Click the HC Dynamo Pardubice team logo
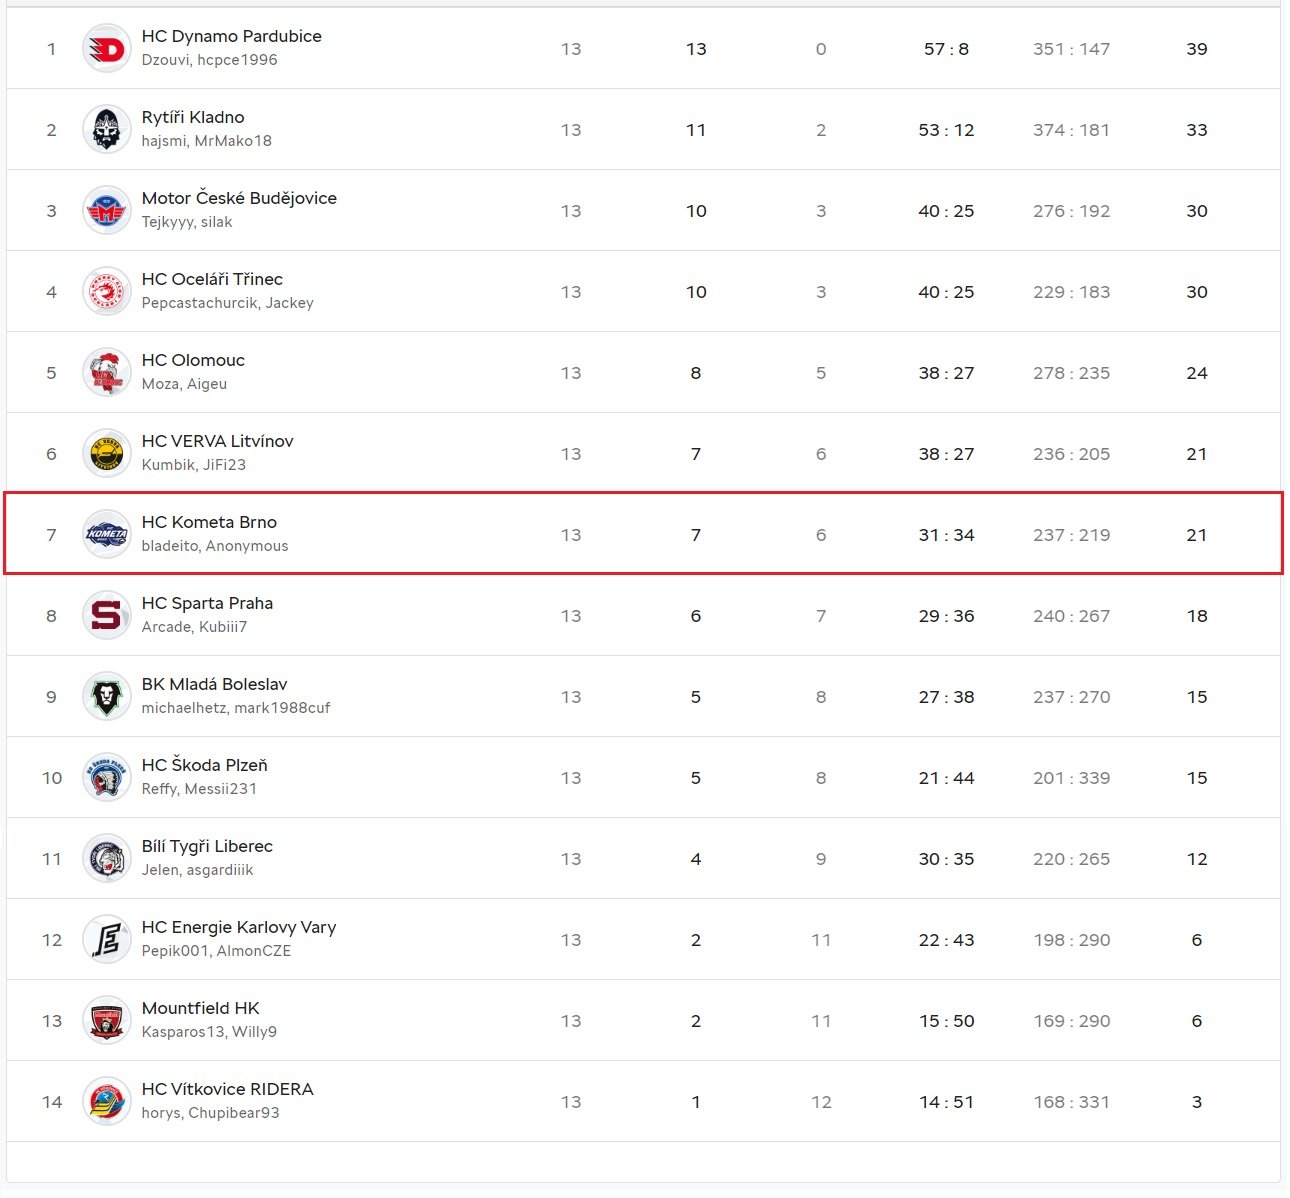 [106, 49]
